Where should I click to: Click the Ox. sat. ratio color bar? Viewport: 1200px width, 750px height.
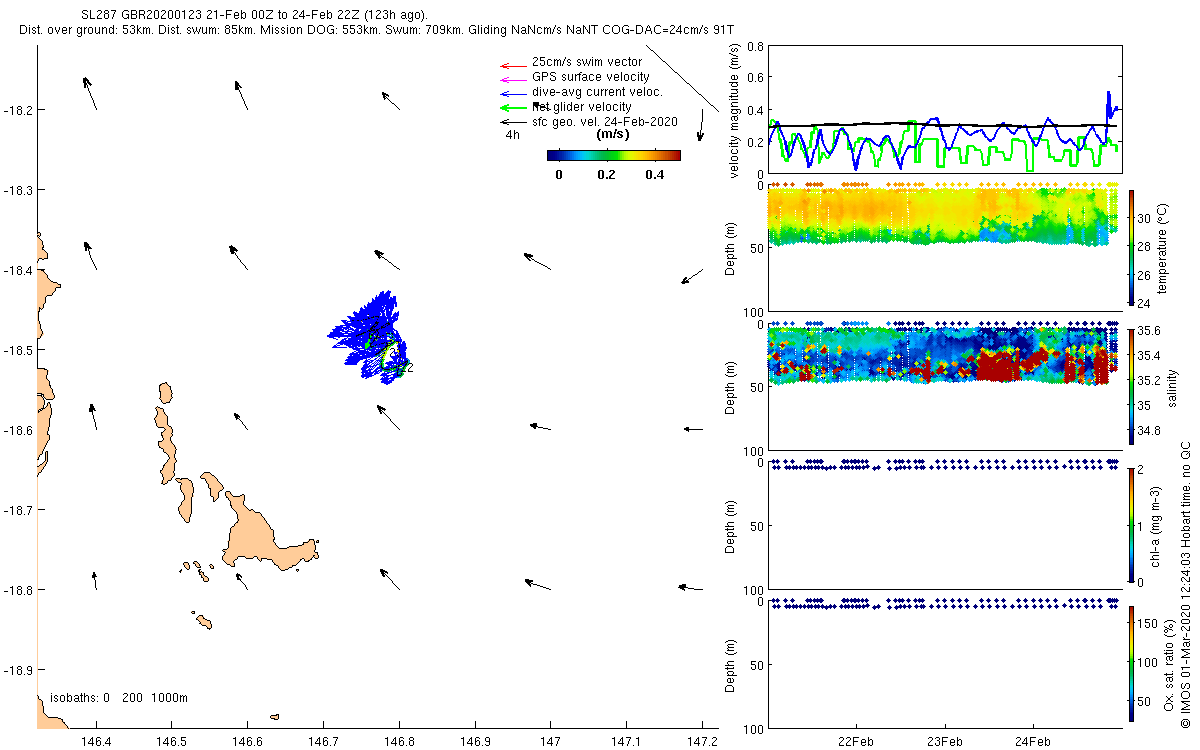(1132, 663)
